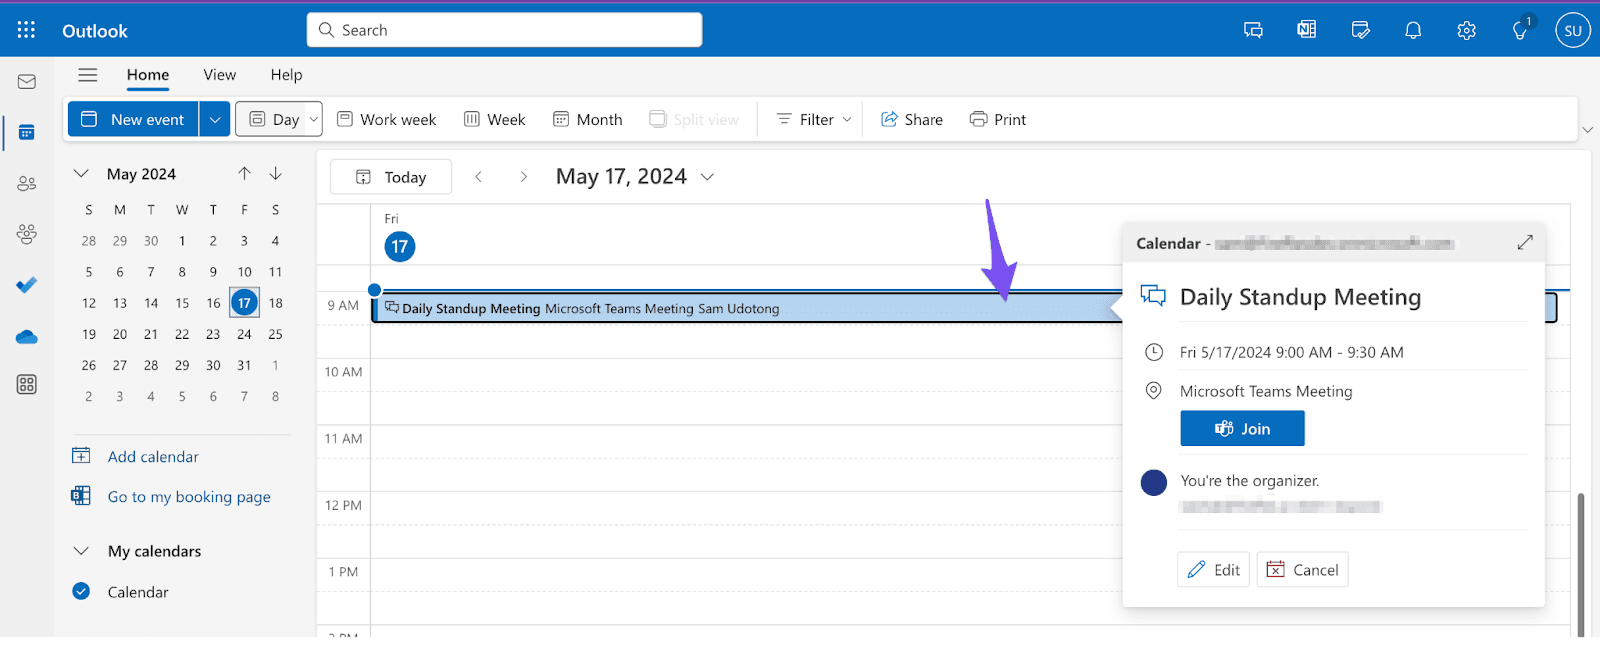The height and width of the screenshot is (660, 1600).
Task: Open My Day notes icon in header
Action: 1360,30
